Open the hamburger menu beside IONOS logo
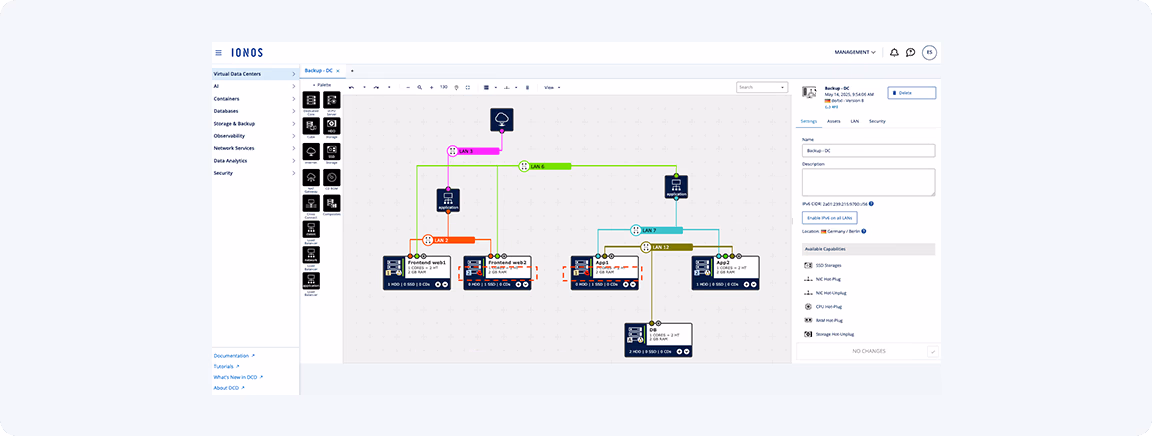This screenshot has width=1152, height=436. coord(219,52)
